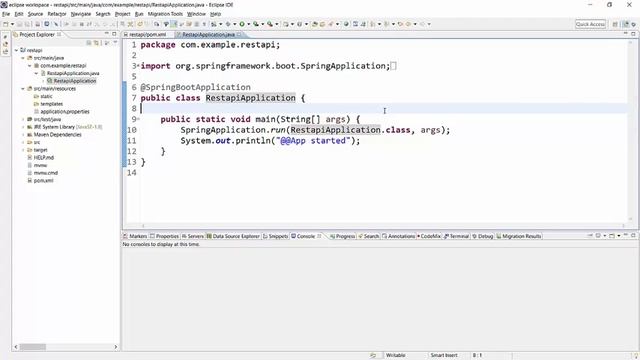
Task: Select HELP.md in the project tree
Action: pos(44,158)
